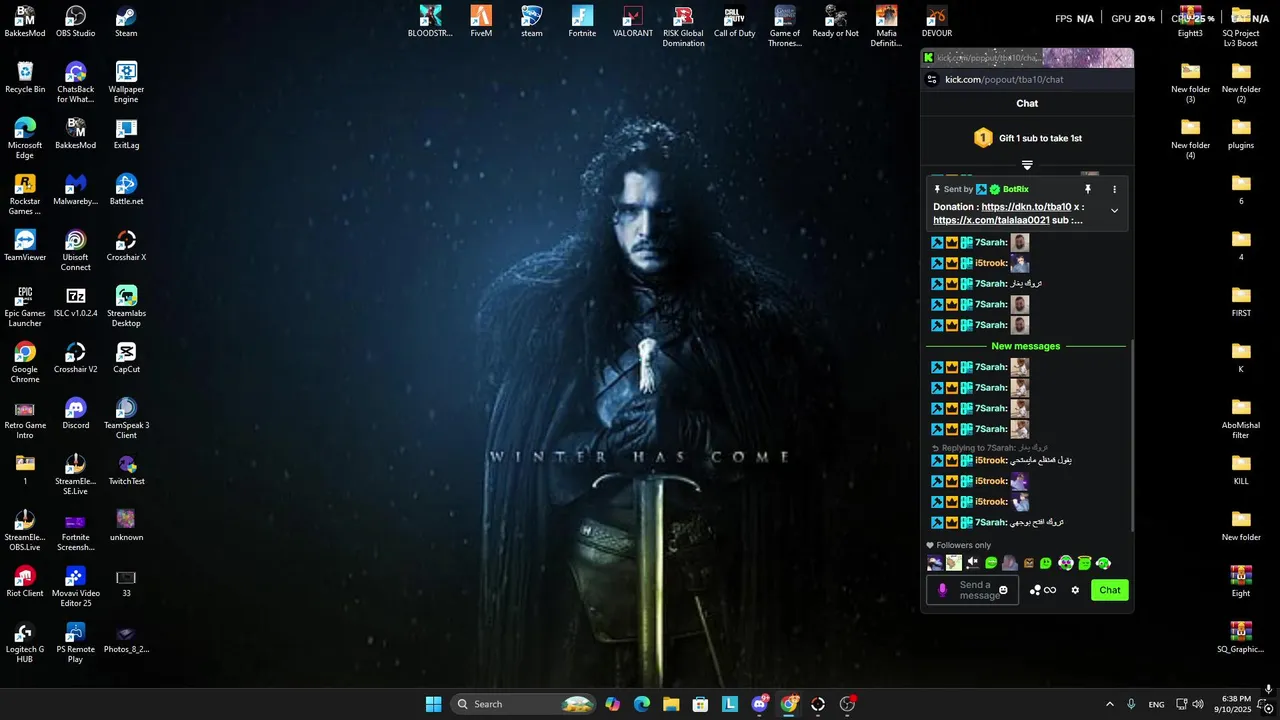Viewport: 1280px width, 720px height.
Task: Open the Fortnite desktop shortcut
Action: pos(582,21)
